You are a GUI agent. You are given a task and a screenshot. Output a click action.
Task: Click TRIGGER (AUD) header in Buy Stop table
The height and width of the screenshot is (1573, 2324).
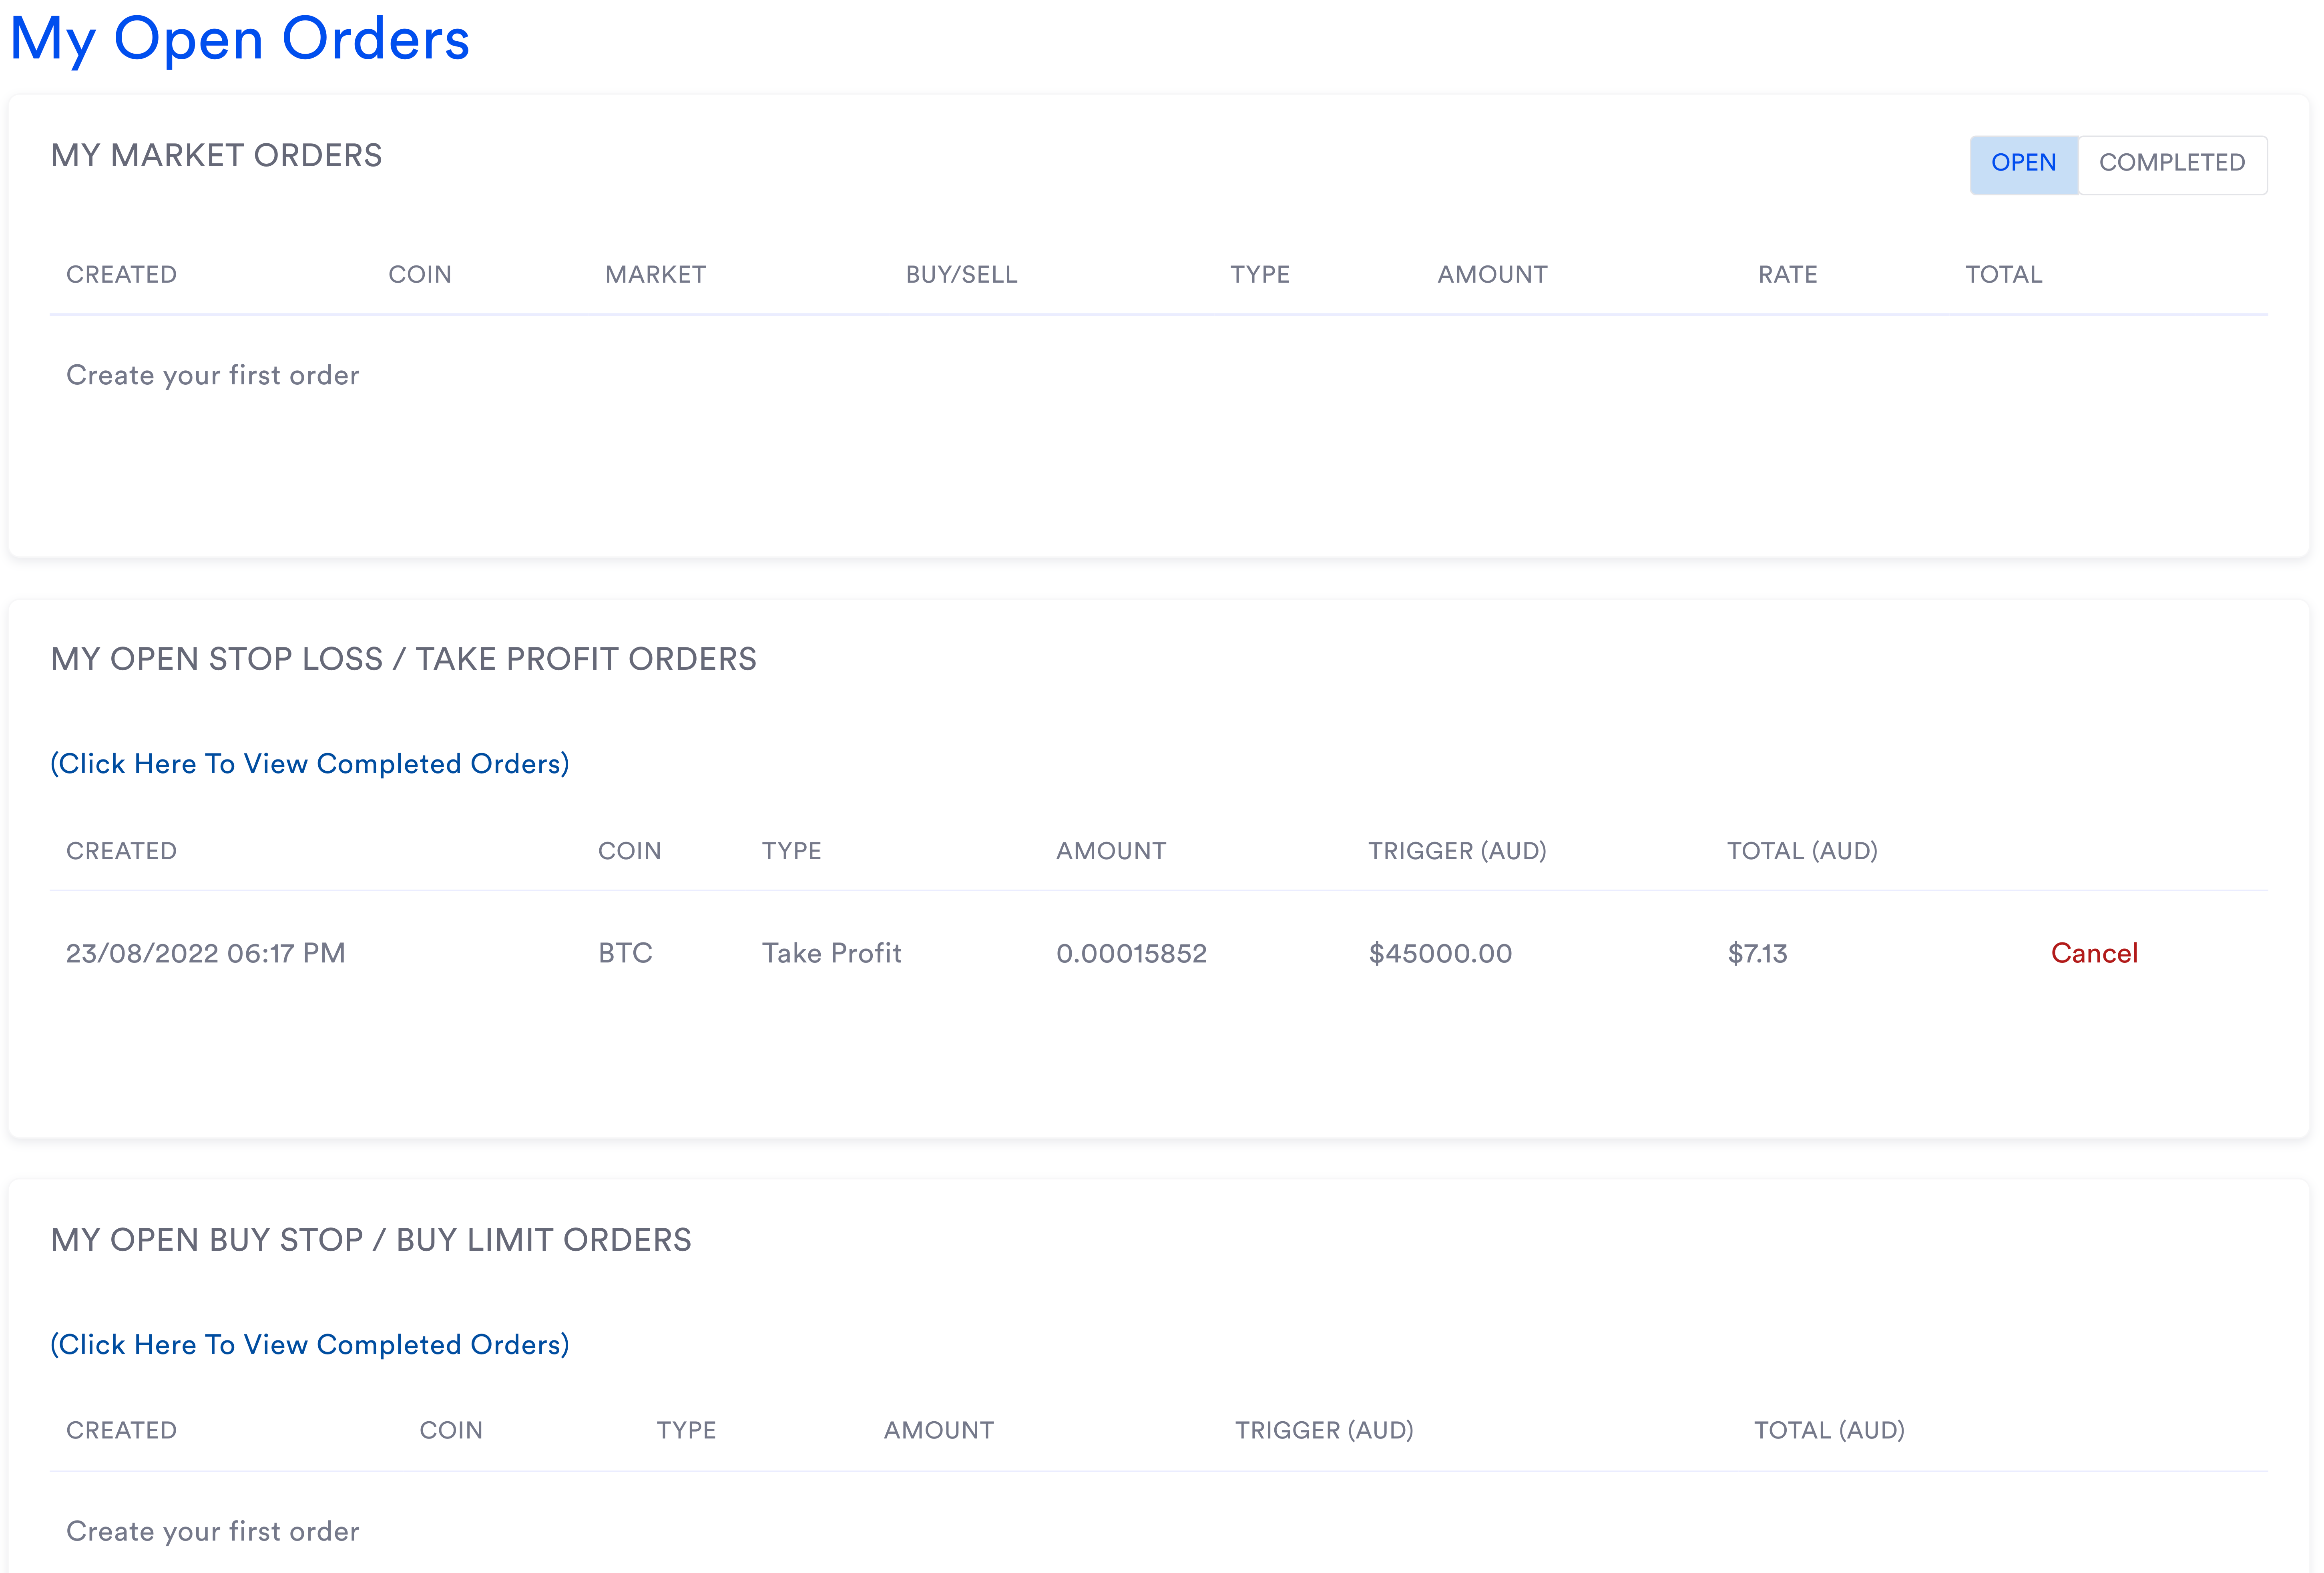(1325, 1430)
